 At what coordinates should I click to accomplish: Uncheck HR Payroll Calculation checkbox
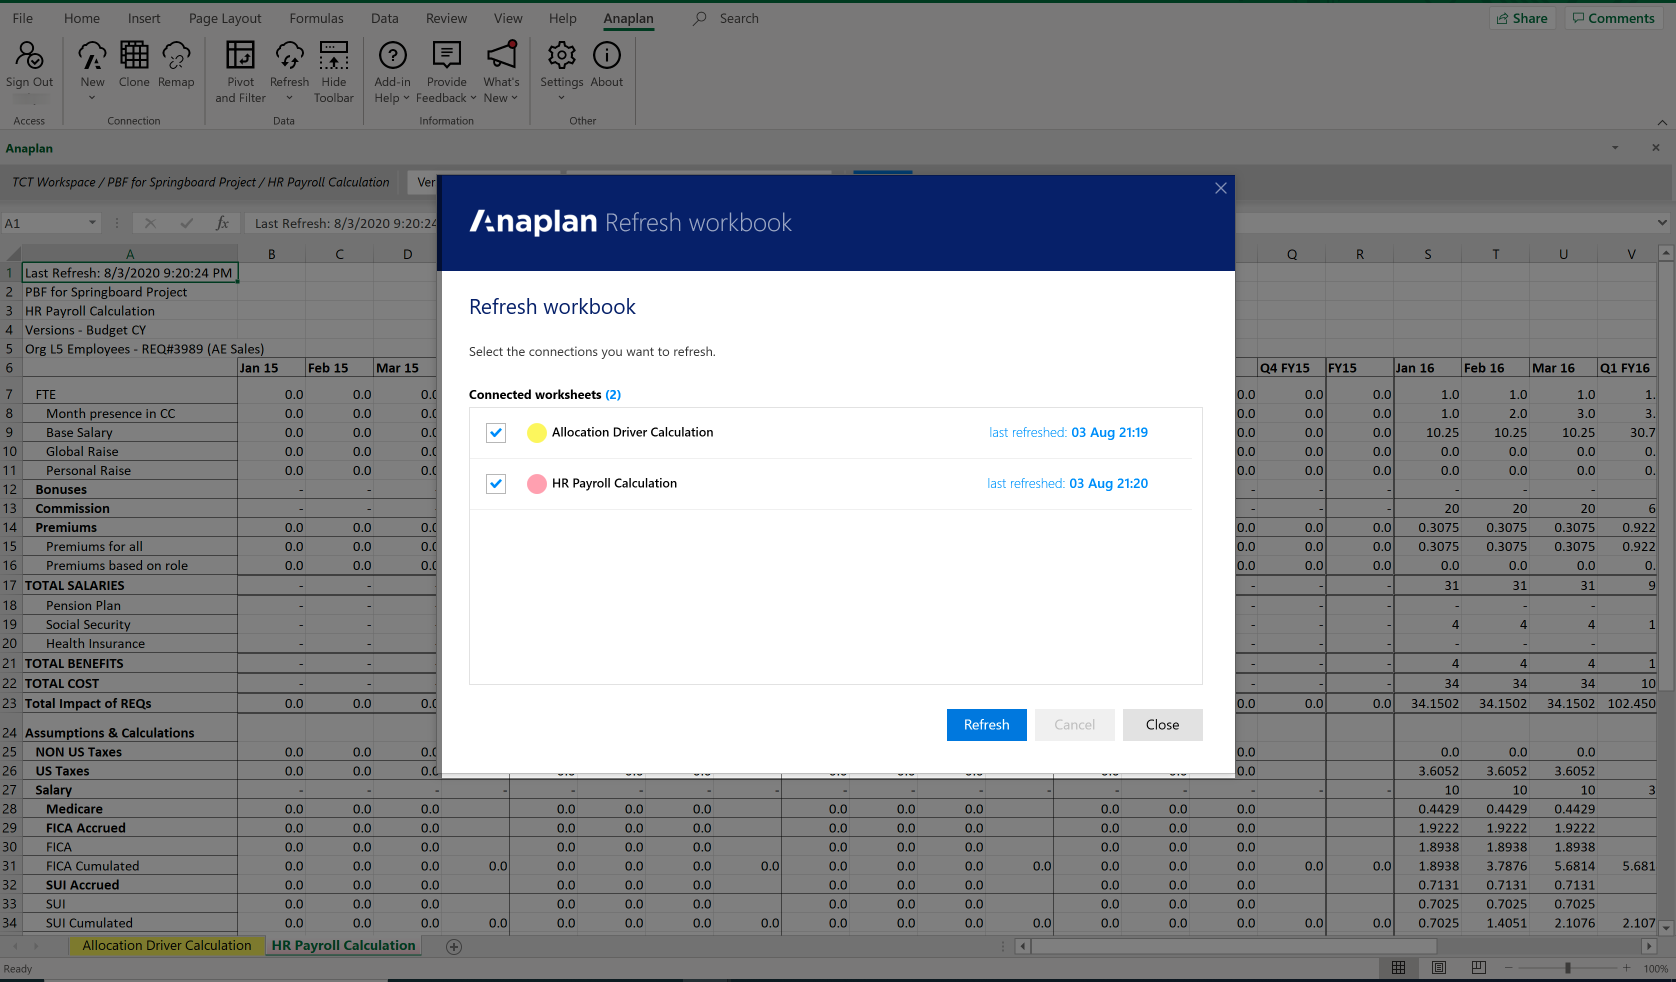(x=496, y=484)
